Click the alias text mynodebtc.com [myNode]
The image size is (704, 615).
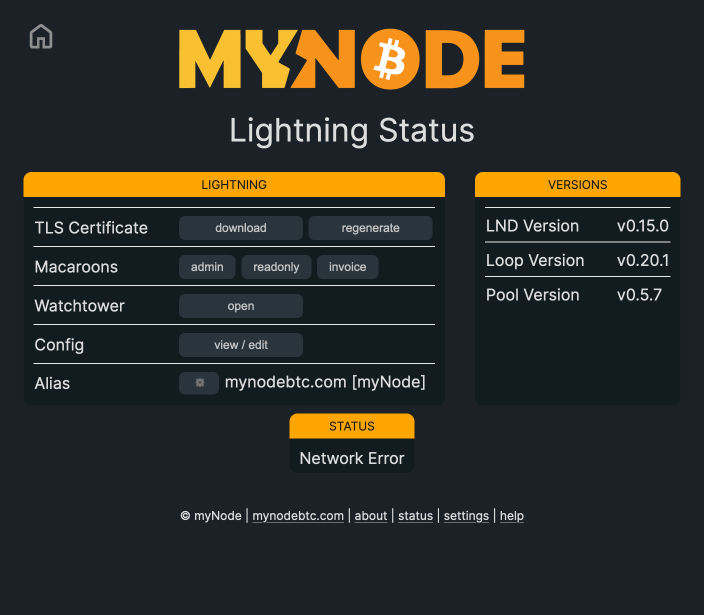325,383
